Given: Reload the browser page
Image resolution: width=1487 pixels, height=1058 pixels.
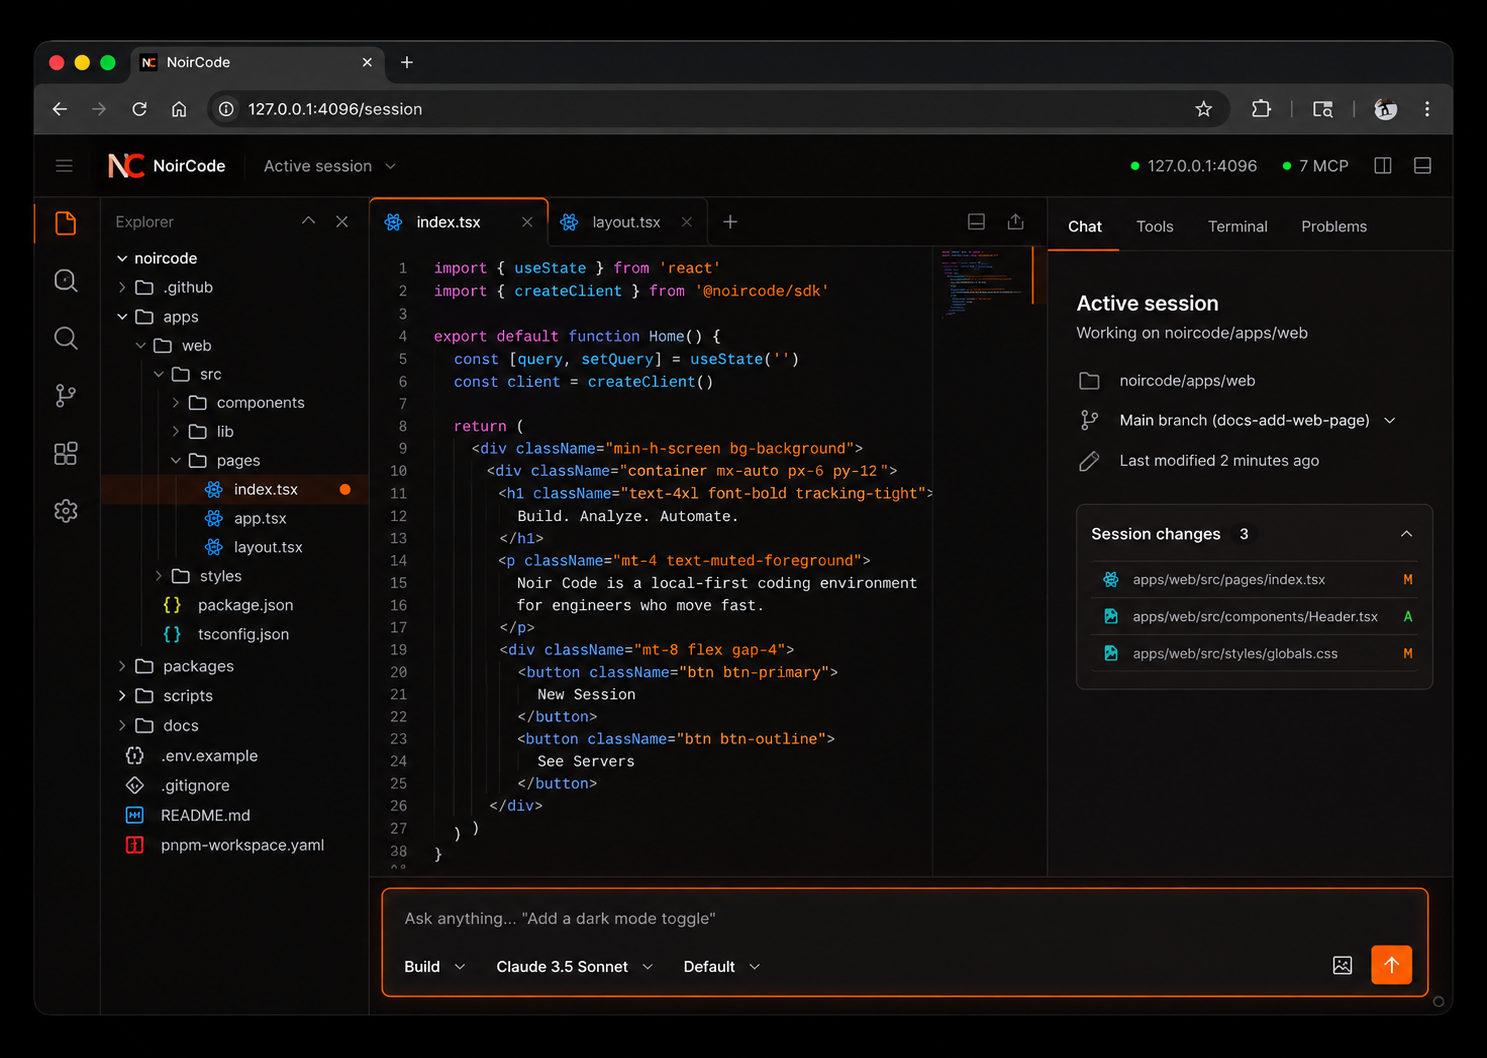Looking at the screenshot, I should click(x=140, y=109).
